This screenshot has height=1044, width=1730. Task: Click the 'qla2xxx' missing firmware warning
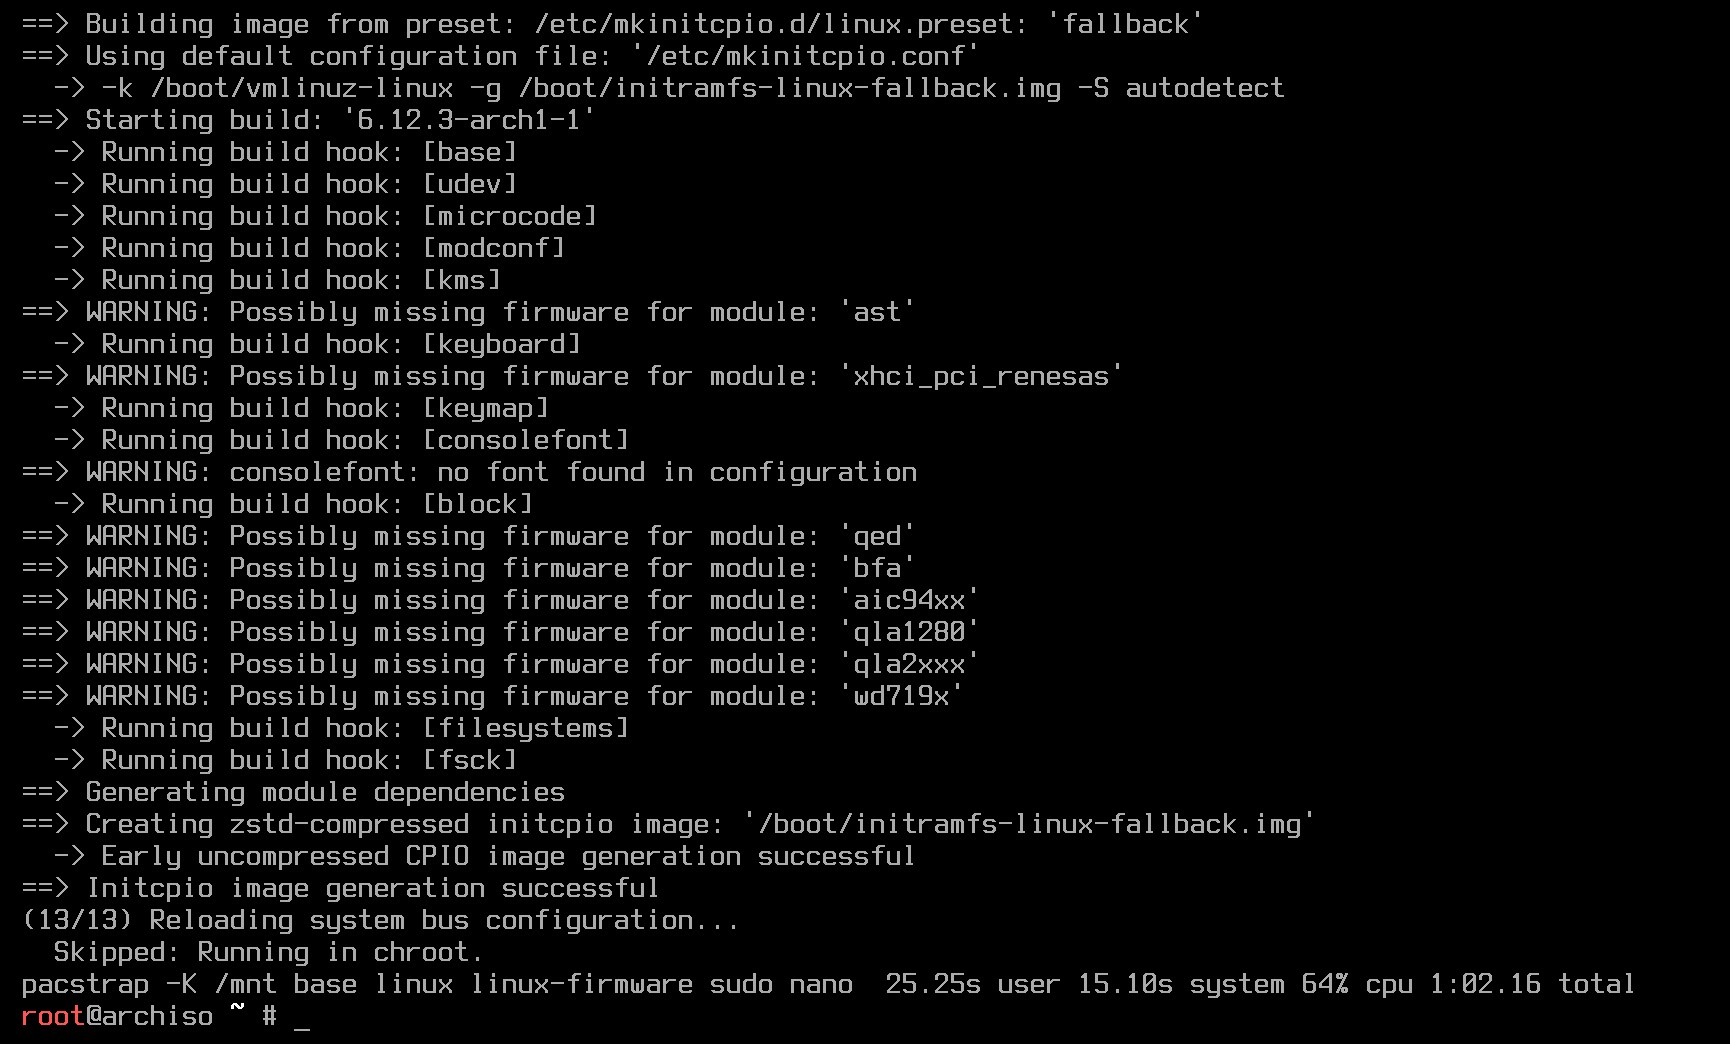click(500, 664)
